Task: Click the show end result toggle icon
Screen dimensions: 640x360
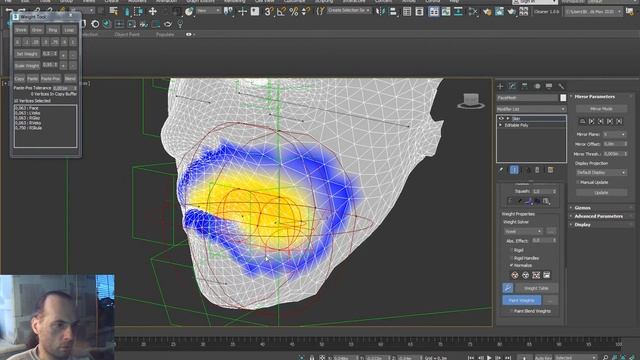Action: tap(514, 170)
